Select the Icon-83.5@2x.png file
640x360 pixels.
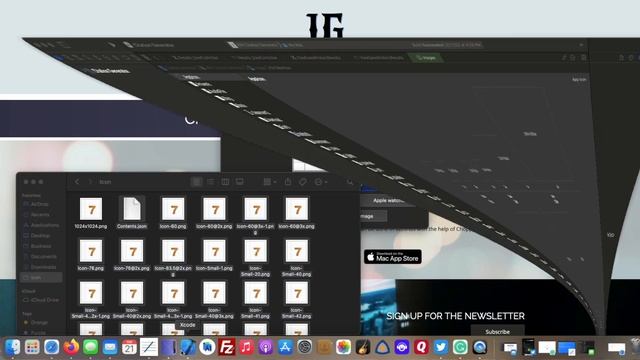(173, 258)
